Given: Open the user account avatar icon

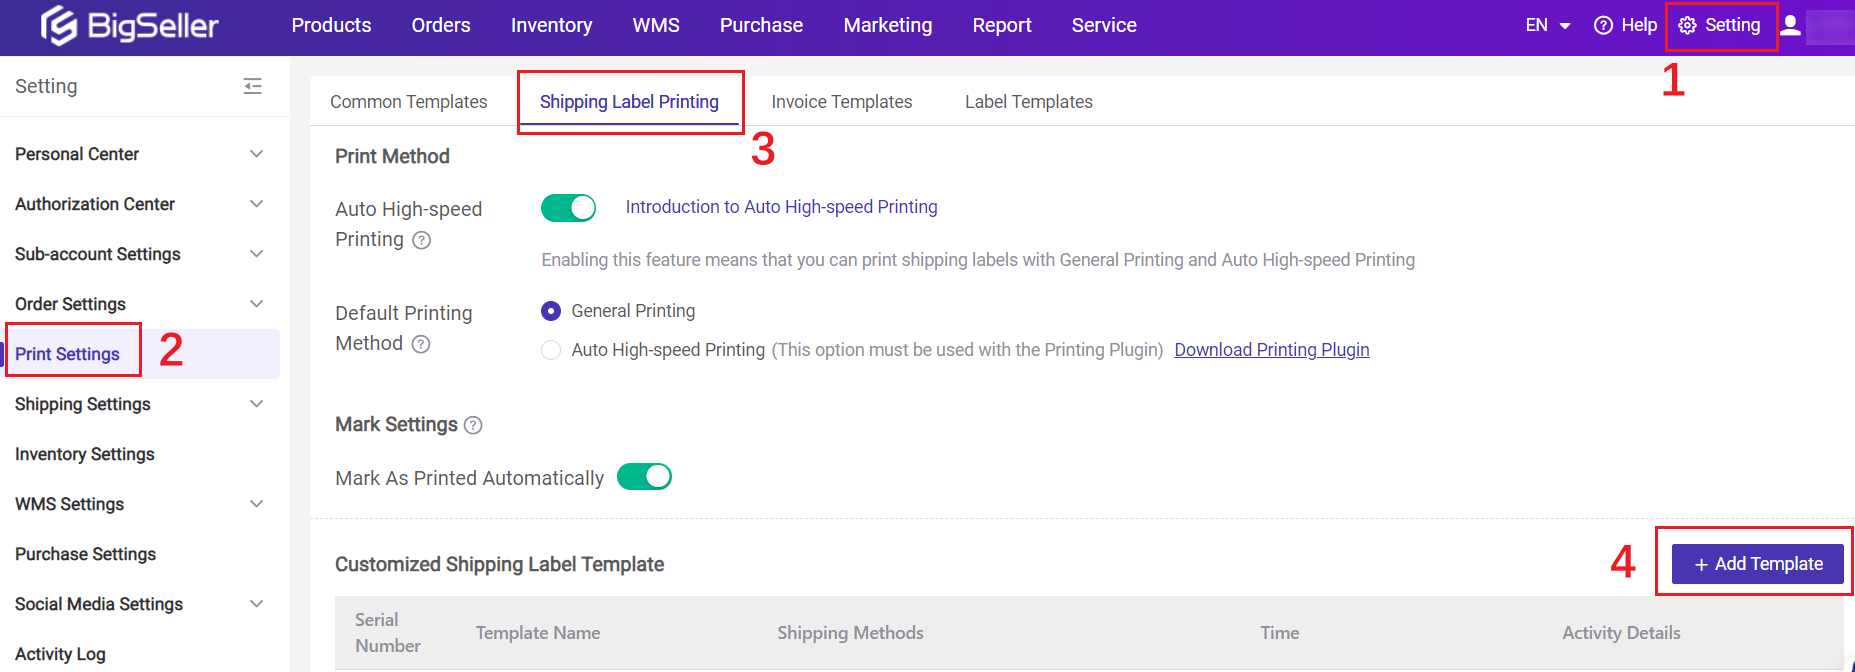Looking at the screenshot, I should pos(1790,25).
